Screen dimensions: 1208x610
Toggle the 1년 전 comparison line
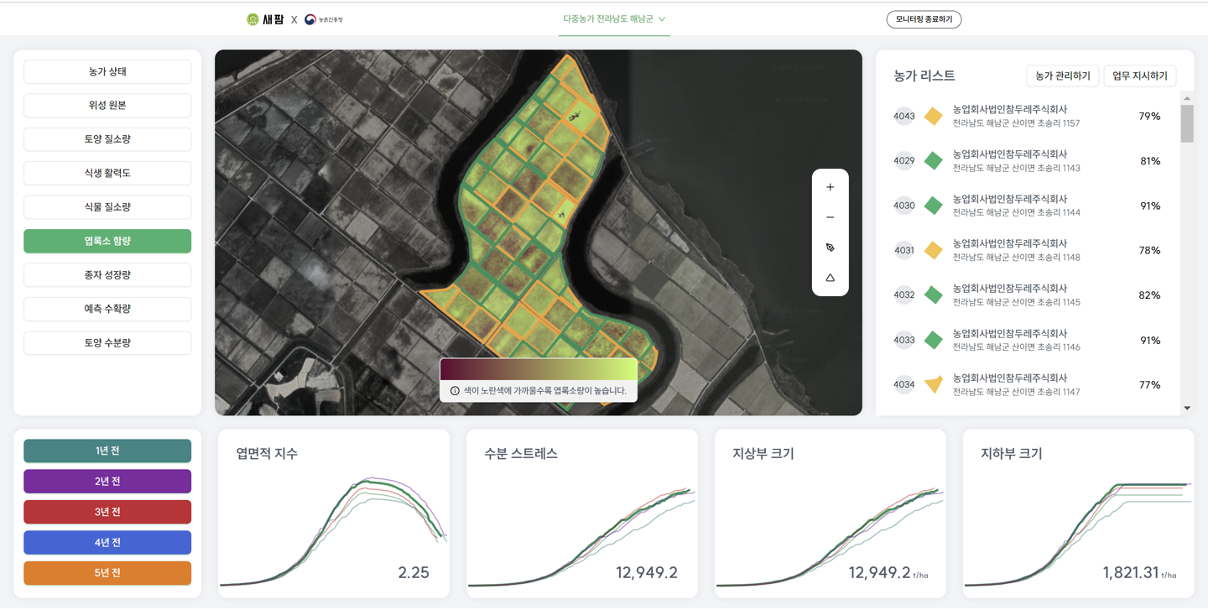click(107, 451)
